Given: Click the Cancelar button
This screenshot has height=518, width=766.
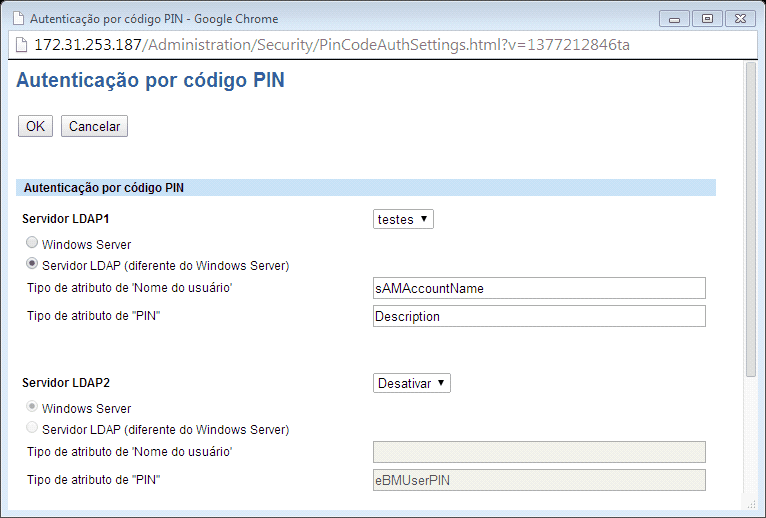Looking at the screenshot, I should (x=94, y=126).
